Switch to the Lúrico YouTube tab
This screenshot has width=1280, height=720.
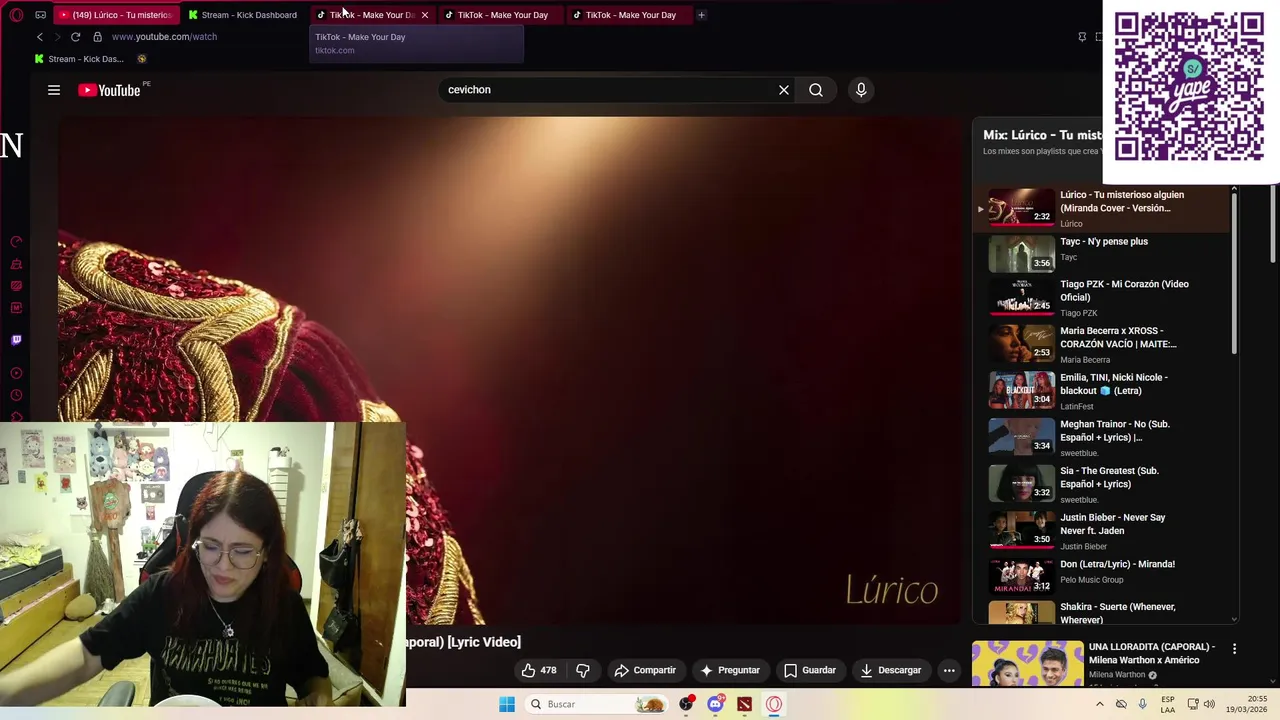115,15
